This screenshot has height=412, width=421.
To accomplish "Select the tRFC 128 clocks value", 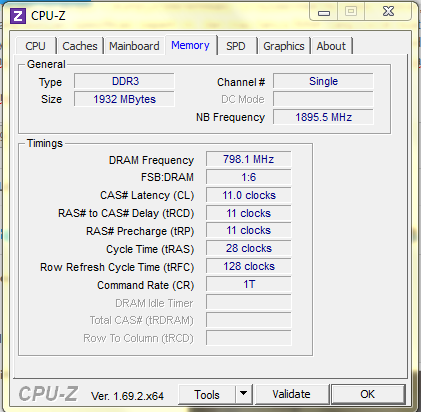I will pyautogui.click(x=249, y=266).
